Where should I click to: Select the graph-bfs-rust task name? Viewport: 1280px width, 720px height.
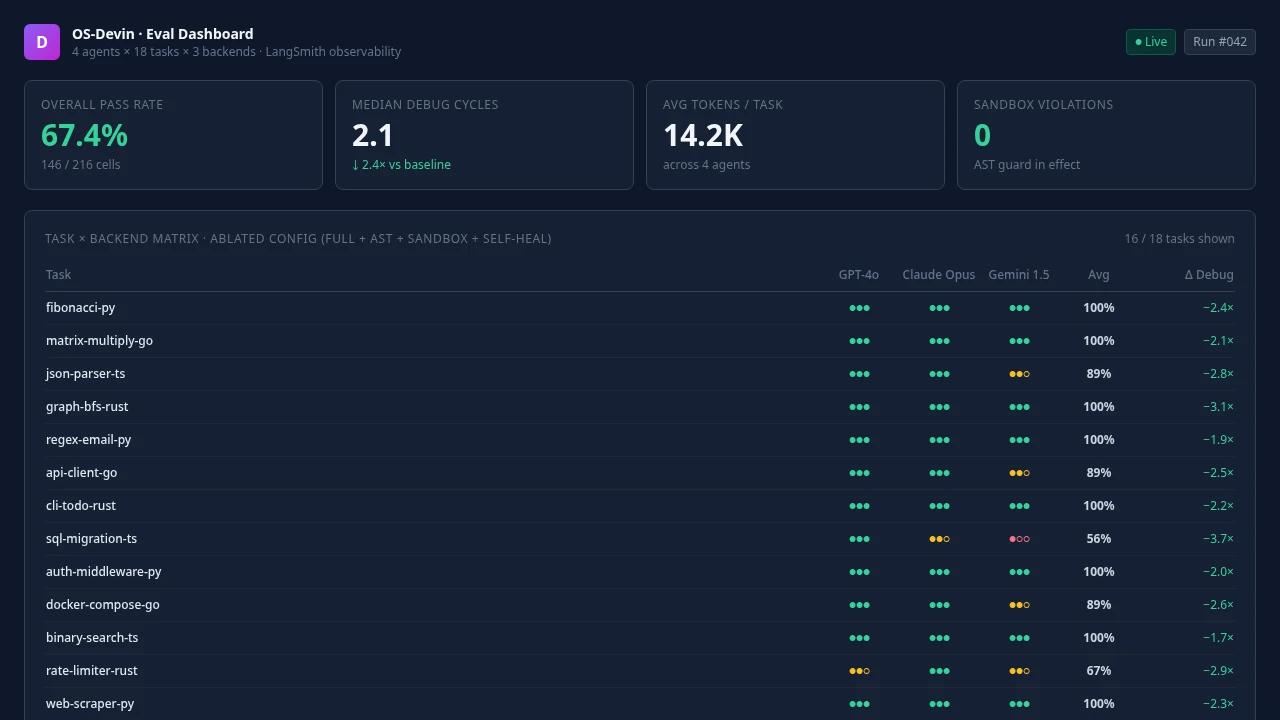point(87,407)
